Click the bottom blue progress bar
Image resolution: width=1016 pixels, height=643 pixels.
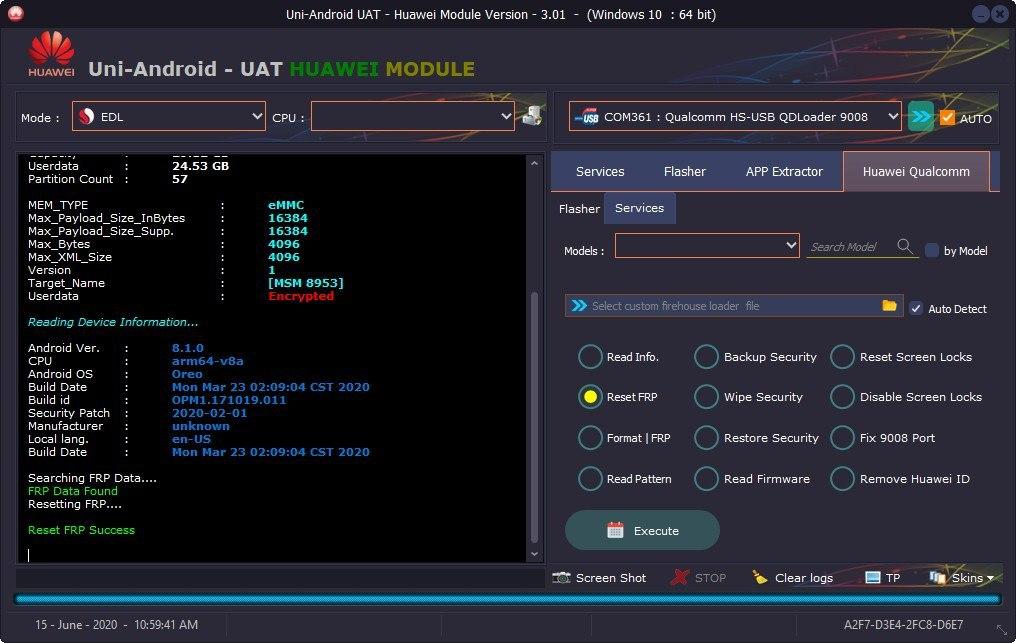click(507, 600)
